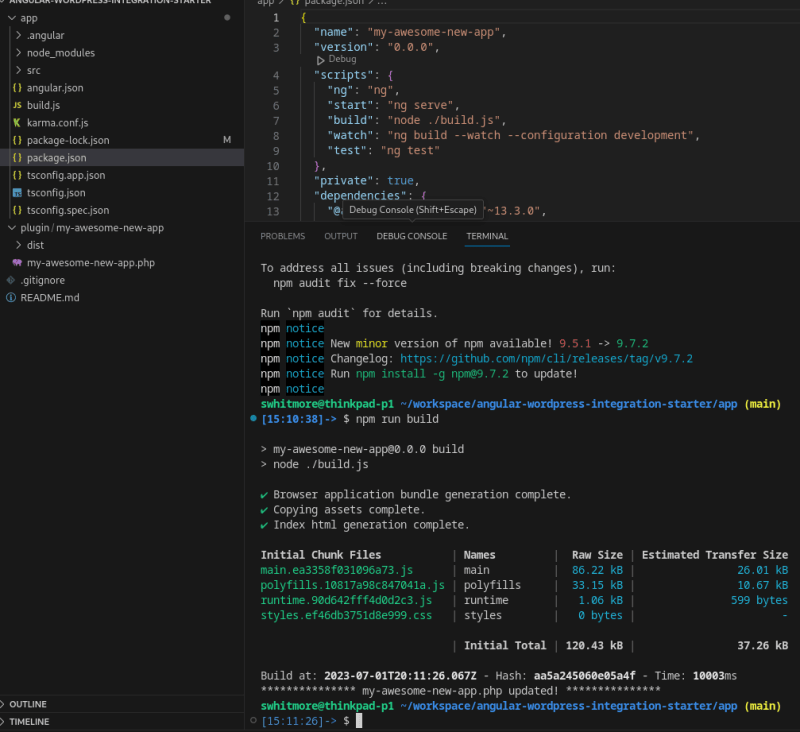Click the blue command marker beside 15:10:38 prompt
The image size is (800, 732).
tap(253, 418)
